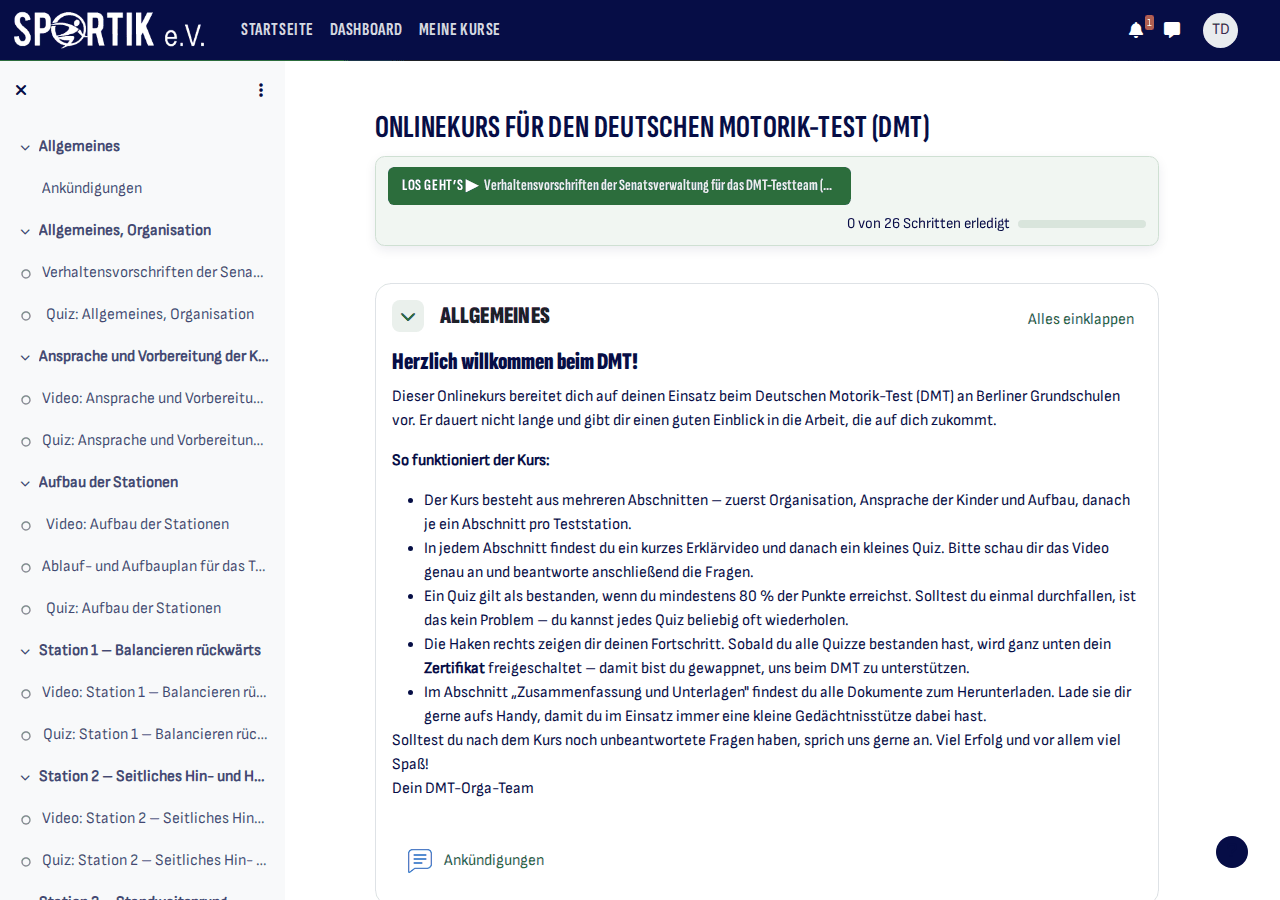Click the Ankündigungen forum icon in main content
Viewport: 1280px width, 900px height.
[420, 860]
